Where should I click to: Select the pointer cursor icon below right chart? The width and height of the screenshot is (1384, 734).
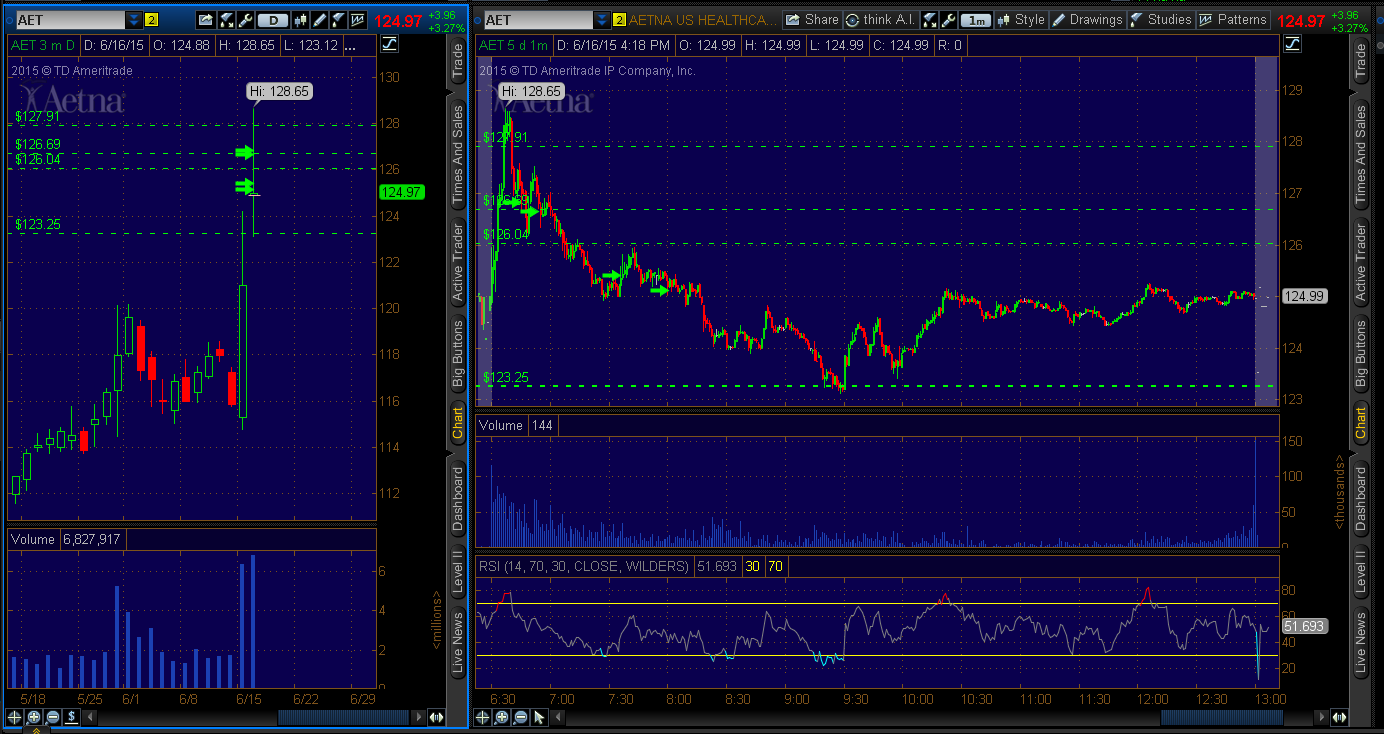[539, 717]
